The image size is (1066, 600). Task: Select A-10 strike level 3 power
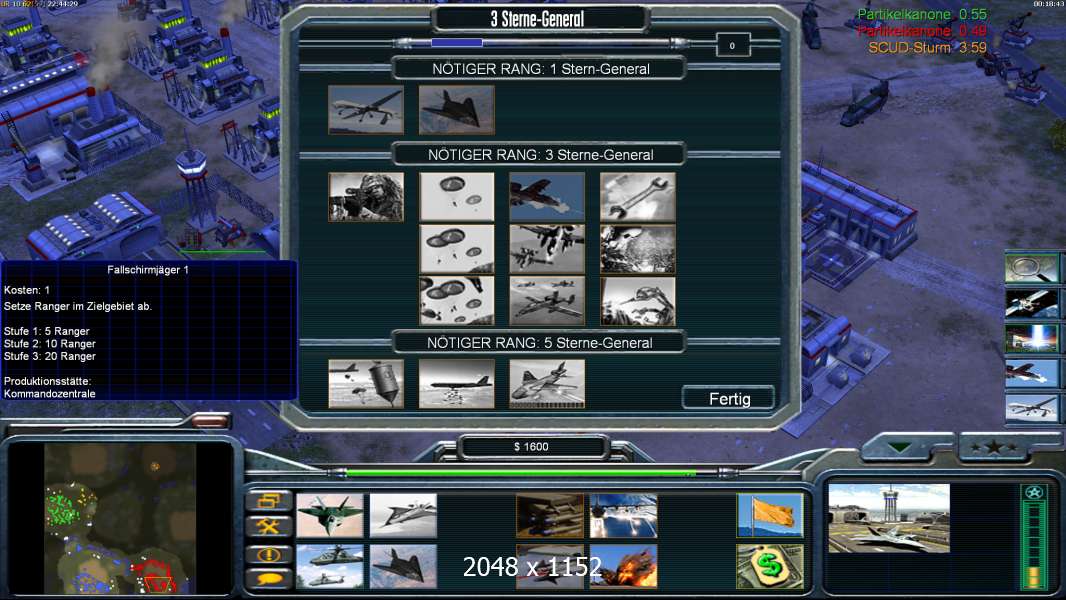point(547,301)
